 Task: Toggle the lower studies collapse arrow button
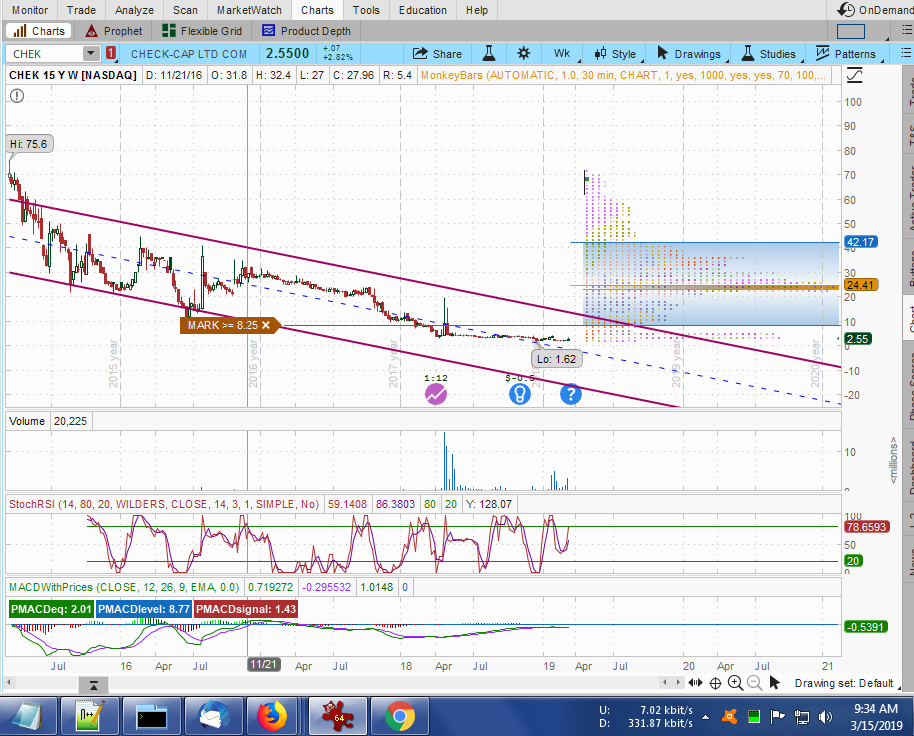tap(92, 685)
